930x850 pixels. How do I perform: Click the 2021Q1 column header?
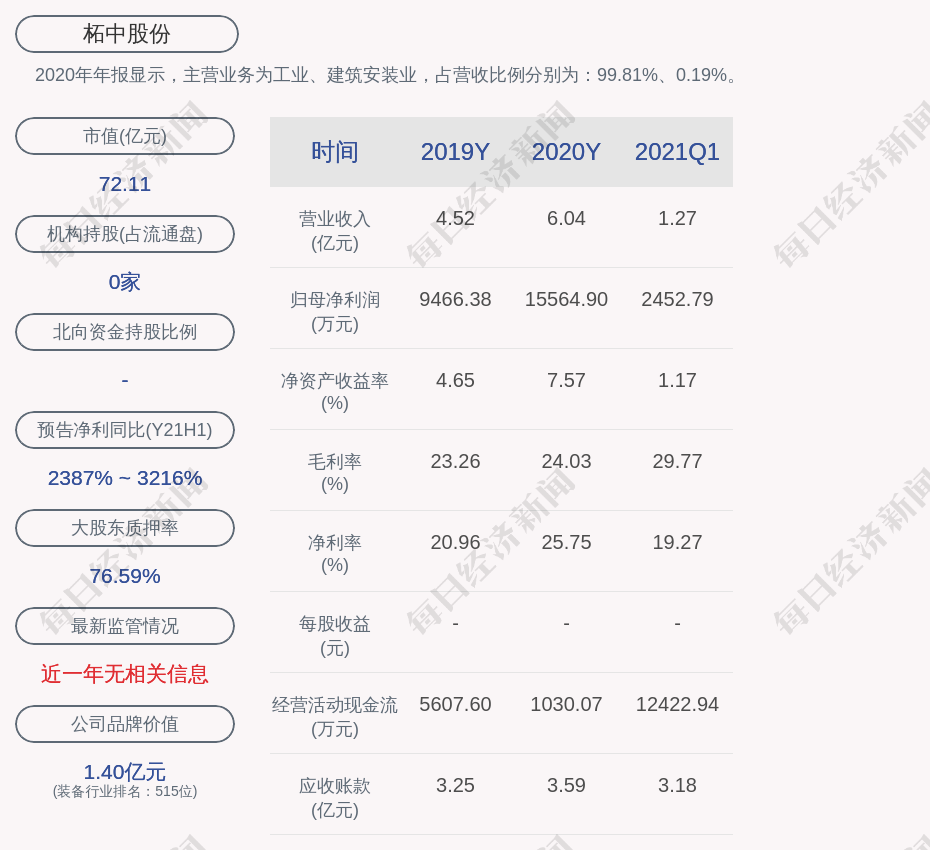click(x=677, y=152)
